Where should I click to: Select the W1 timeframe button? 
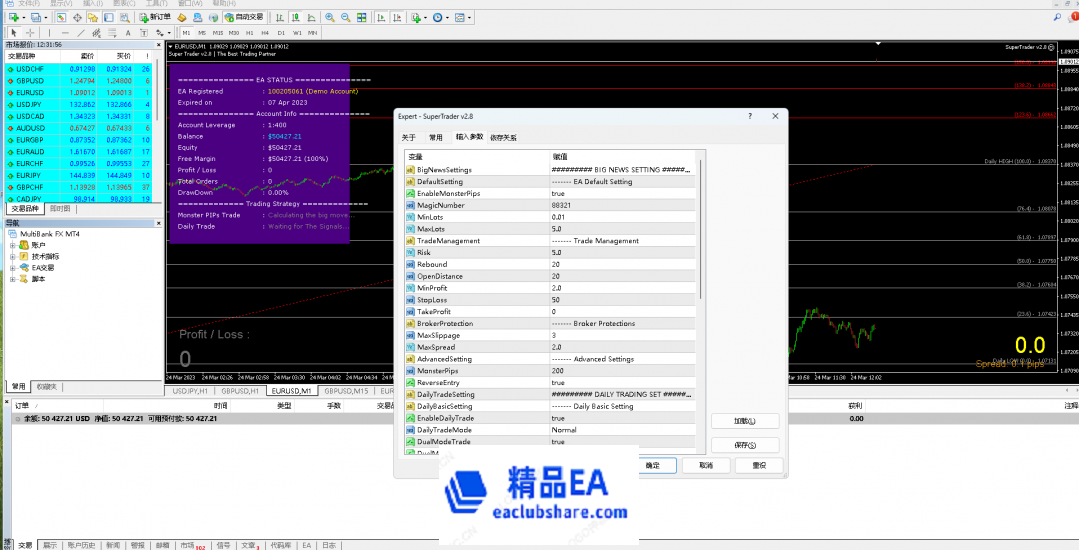pos(297,32)
